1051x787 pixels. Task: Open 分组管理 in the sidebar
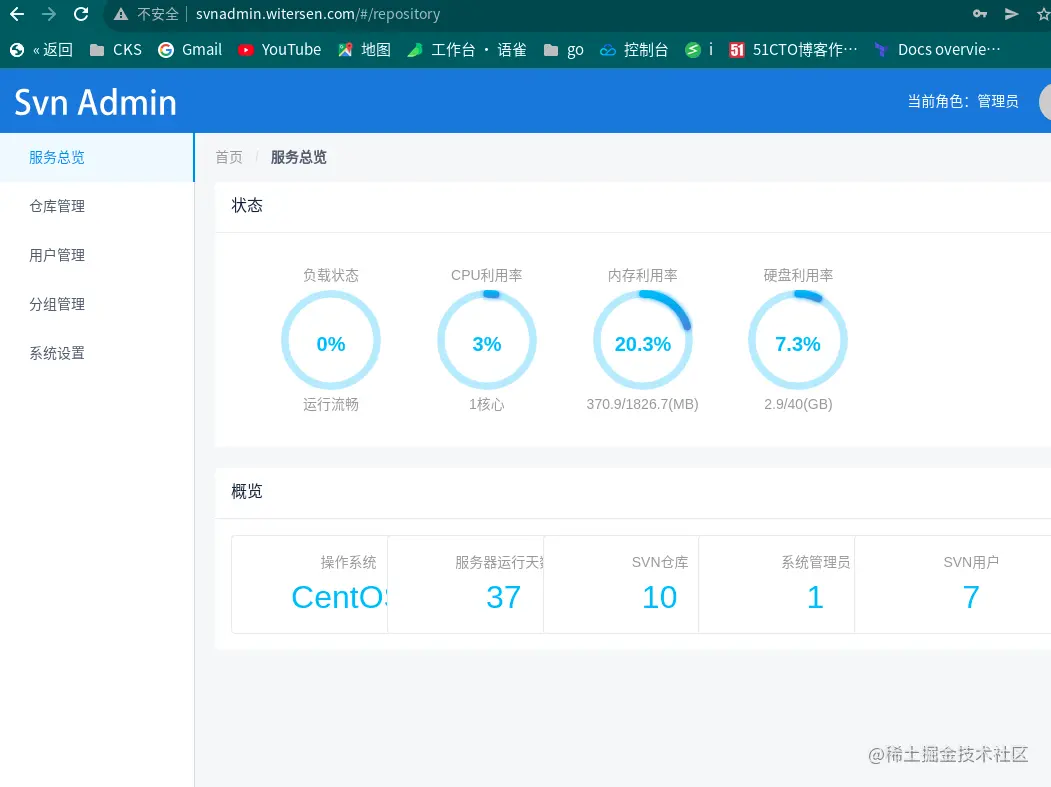pos(97,304)
